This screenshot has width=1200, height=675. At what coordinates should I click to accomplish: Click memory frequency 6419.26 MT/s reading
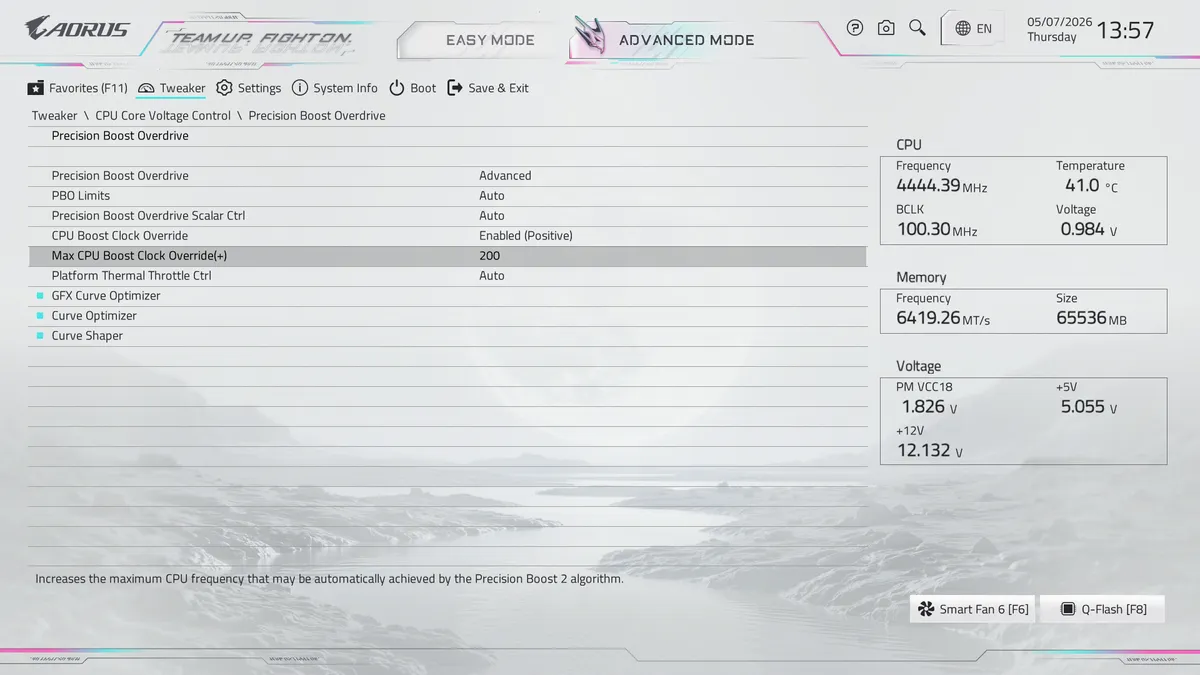point(943,319)
